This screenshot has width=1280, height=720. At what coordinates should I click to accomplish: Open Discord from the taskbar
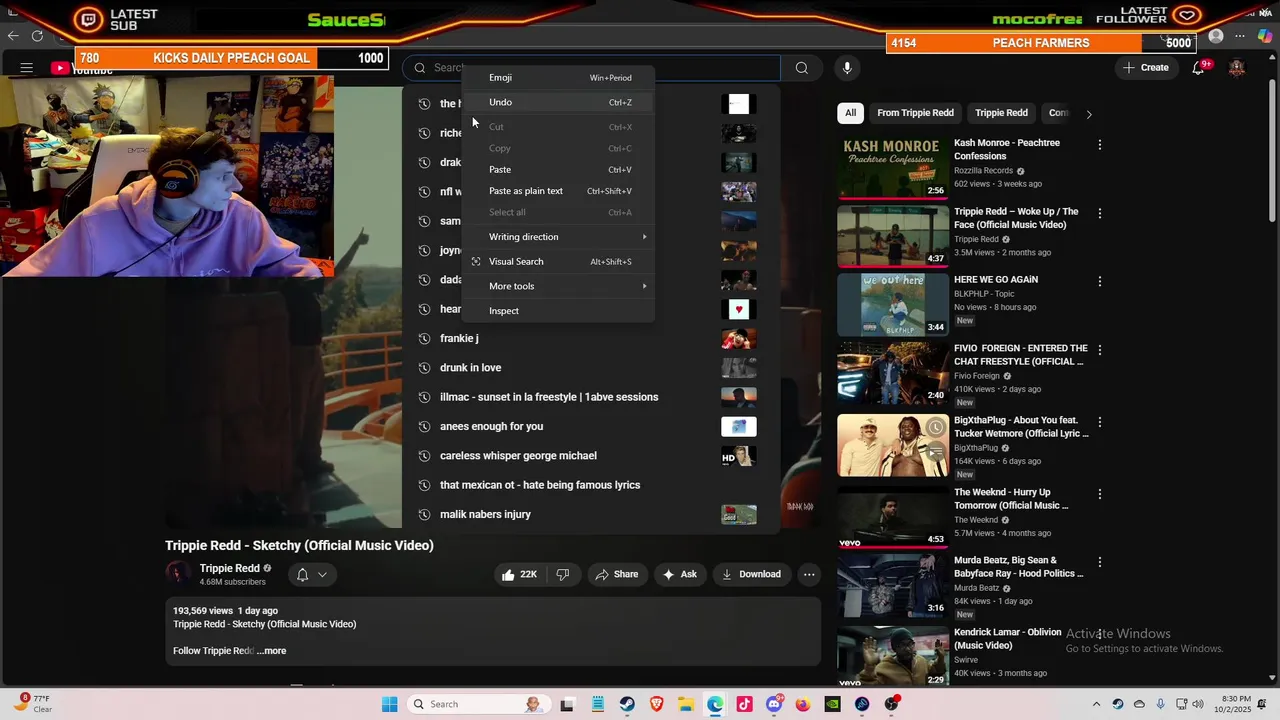[774, 704]
